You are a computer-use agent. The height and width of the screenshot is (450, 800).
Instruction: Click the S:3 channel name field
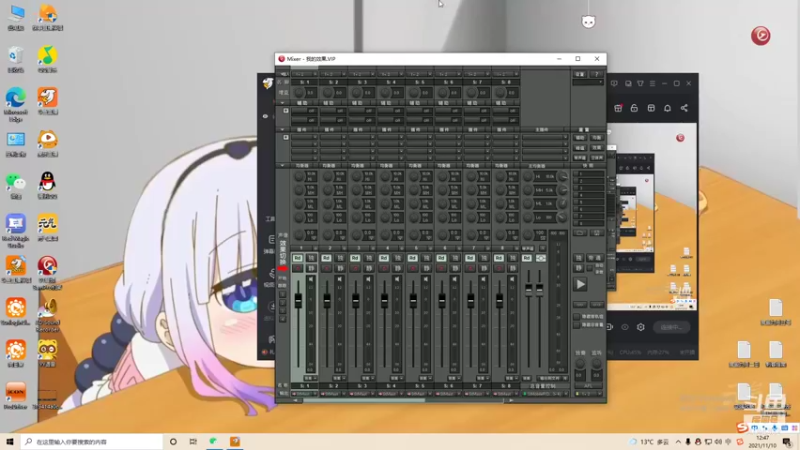tap(362, 82)
